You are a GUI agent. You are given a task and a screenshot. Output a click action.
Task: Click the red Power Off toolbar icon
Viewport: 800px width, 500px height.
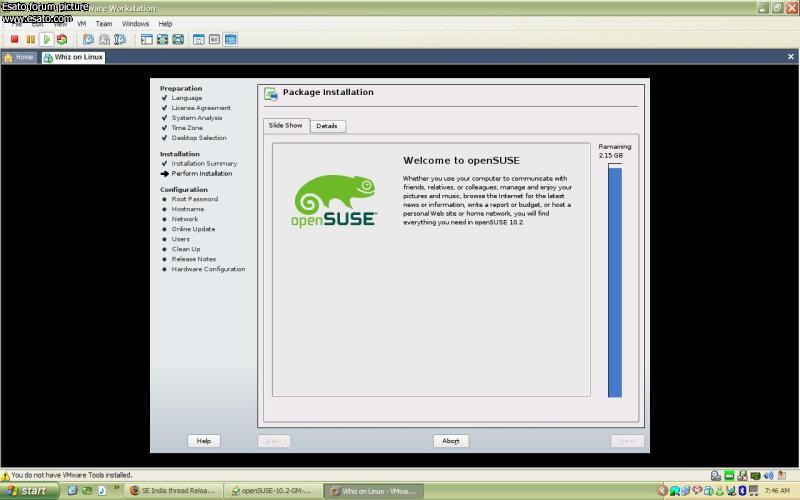tap(14, 39)
